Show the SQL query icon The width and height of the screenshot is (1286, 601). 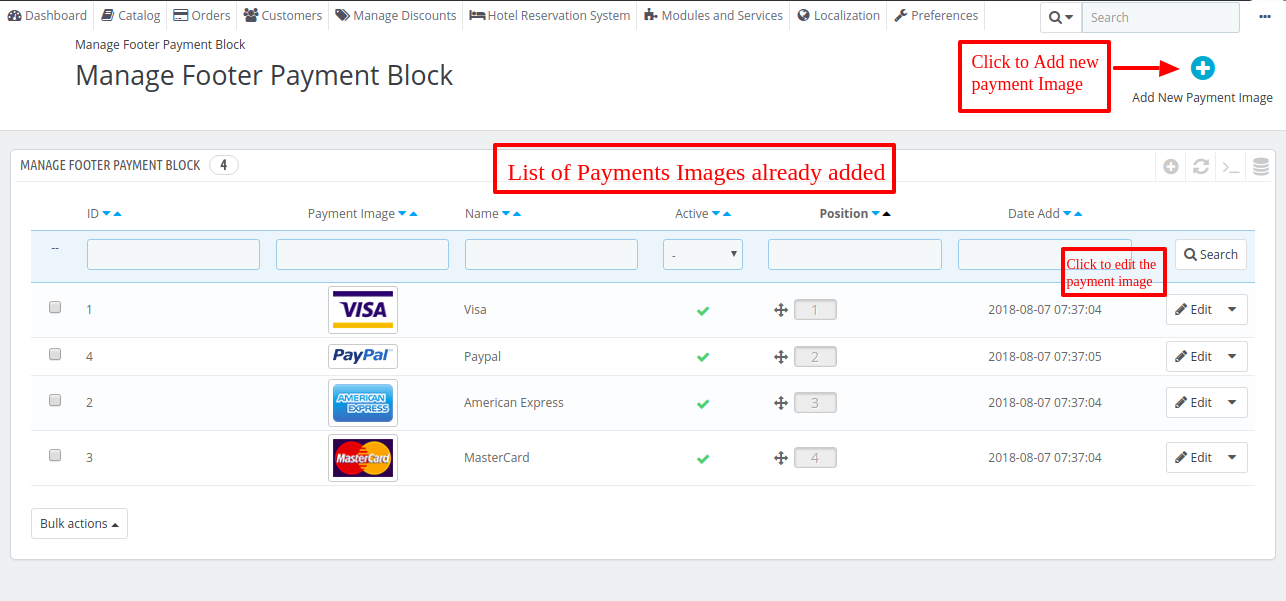[1231, 167]
